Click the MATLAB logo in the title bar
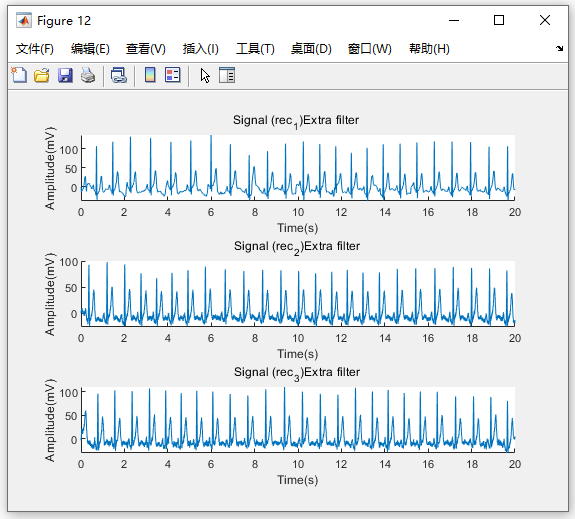Screen dimensions: 575x519 [x=24, y=21]
